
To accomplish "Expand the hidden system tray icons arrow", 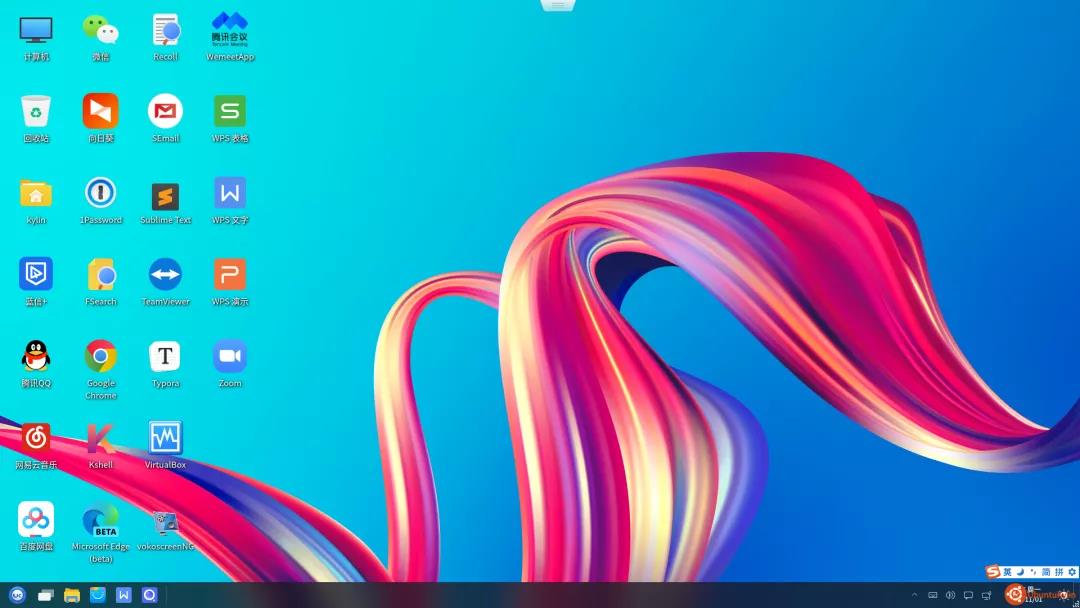I will pyautogui.click(x=914, y=595).
